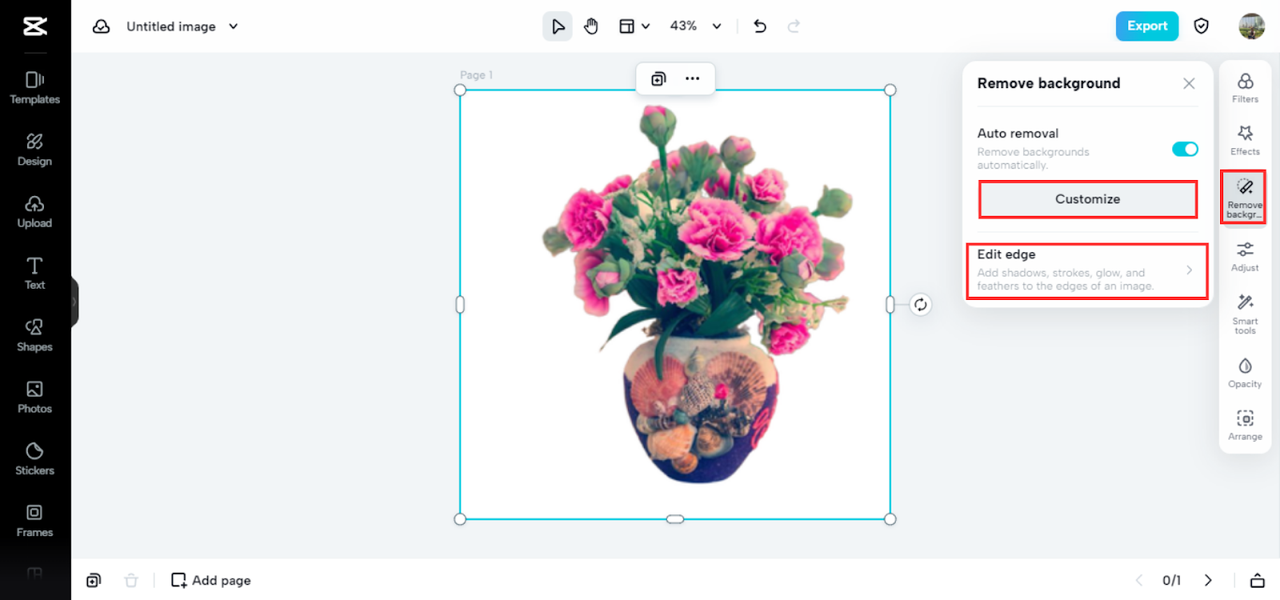This screenshot has width=1280, height=600.
Task: Go to the previous page arrow
Action: click(1138, 580)
